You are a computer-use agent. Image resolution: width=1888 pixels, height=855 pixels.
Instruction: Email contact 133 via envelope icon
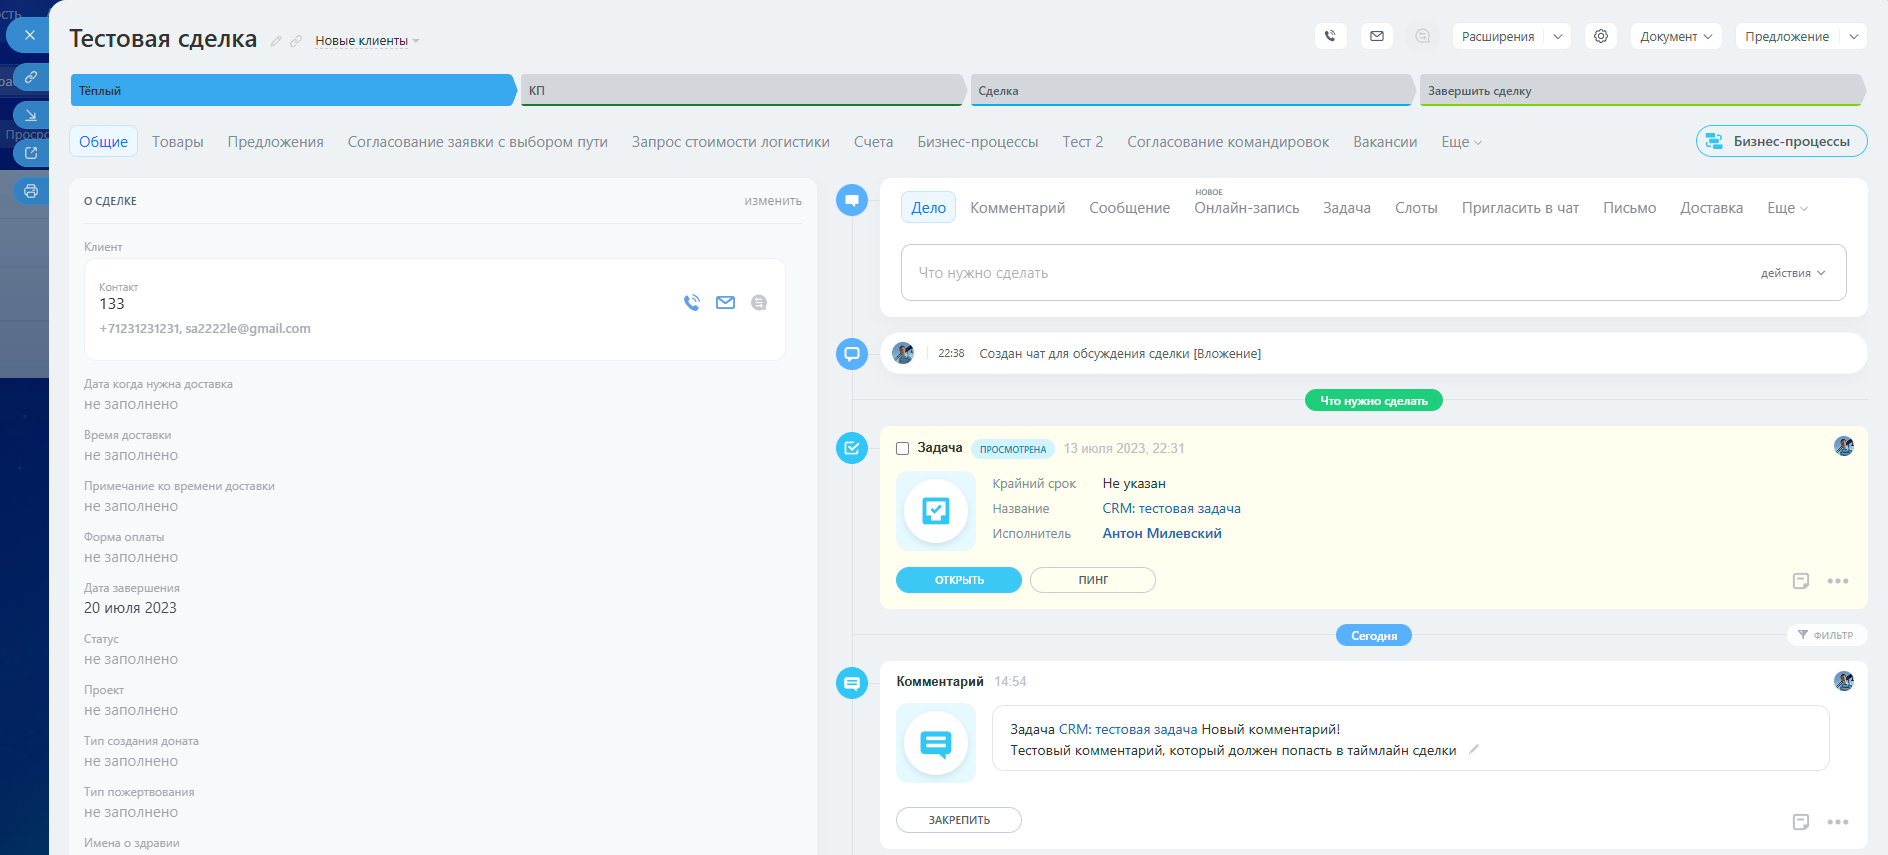pyautogui.click(x=725, y=302)
